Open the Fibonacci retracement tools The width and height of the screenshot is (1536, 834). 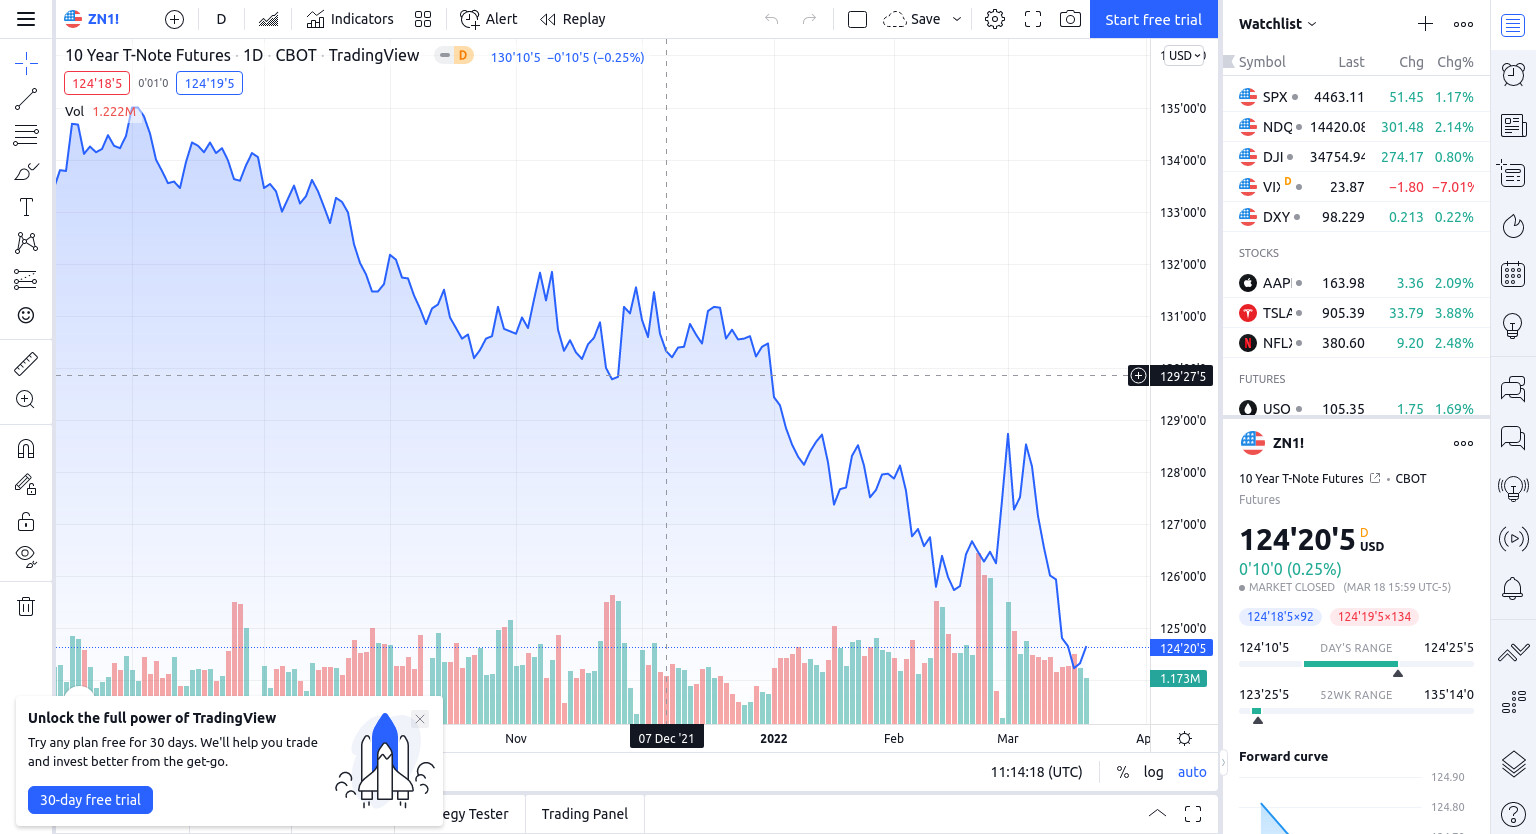pos(26,135)
